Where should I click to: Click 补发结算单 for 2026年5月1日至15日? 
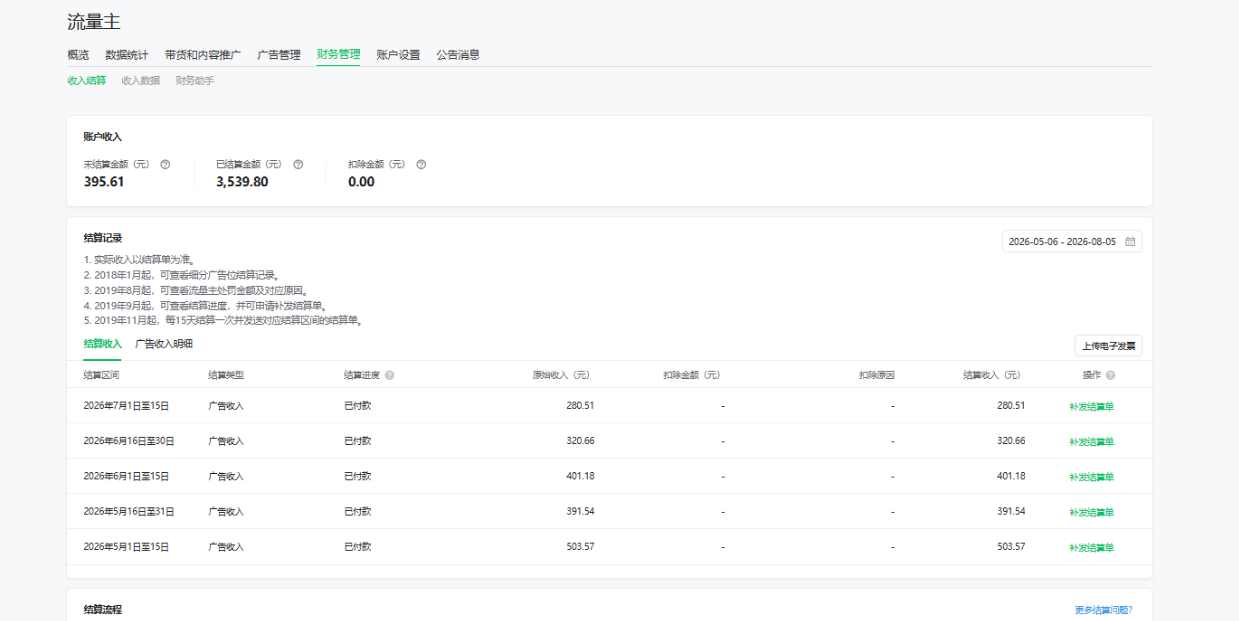1091,547
